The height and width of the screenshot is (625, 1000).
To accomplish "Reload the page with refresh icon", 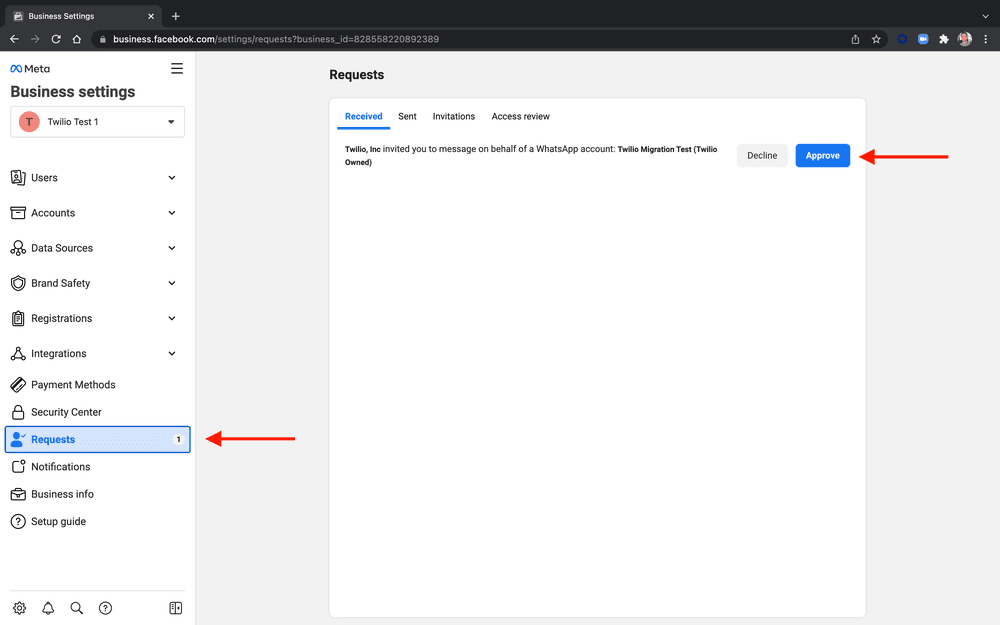I will click(56, 39).
